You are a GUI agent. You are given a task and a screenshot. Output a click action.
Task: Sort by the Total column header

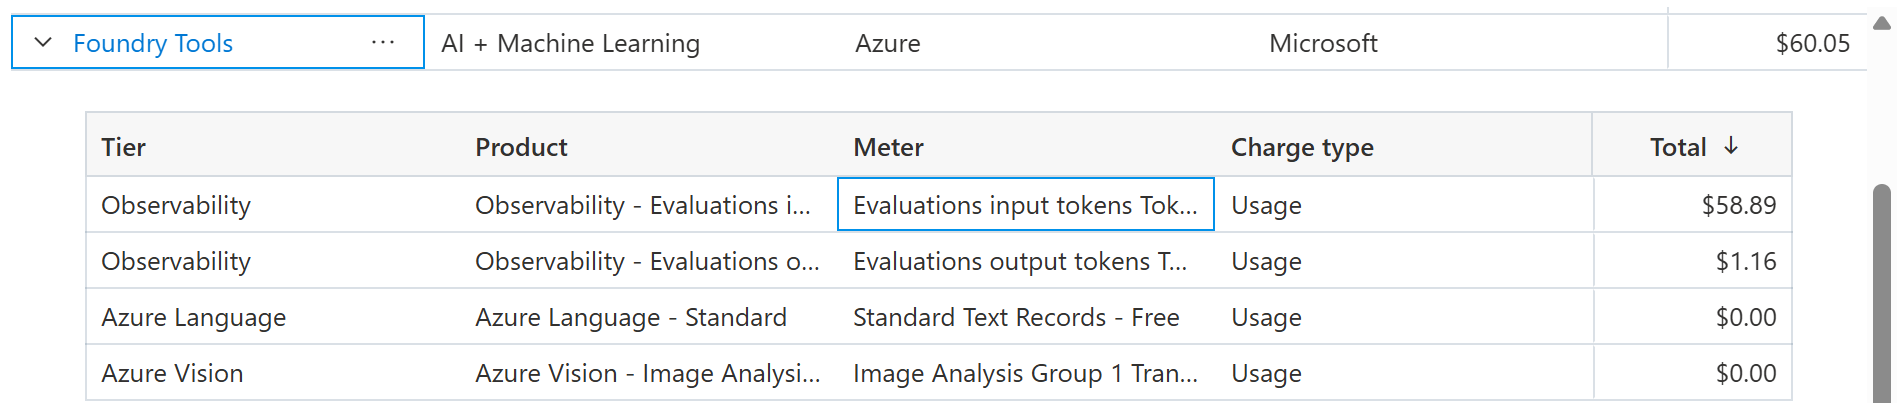pos(1678,147)
